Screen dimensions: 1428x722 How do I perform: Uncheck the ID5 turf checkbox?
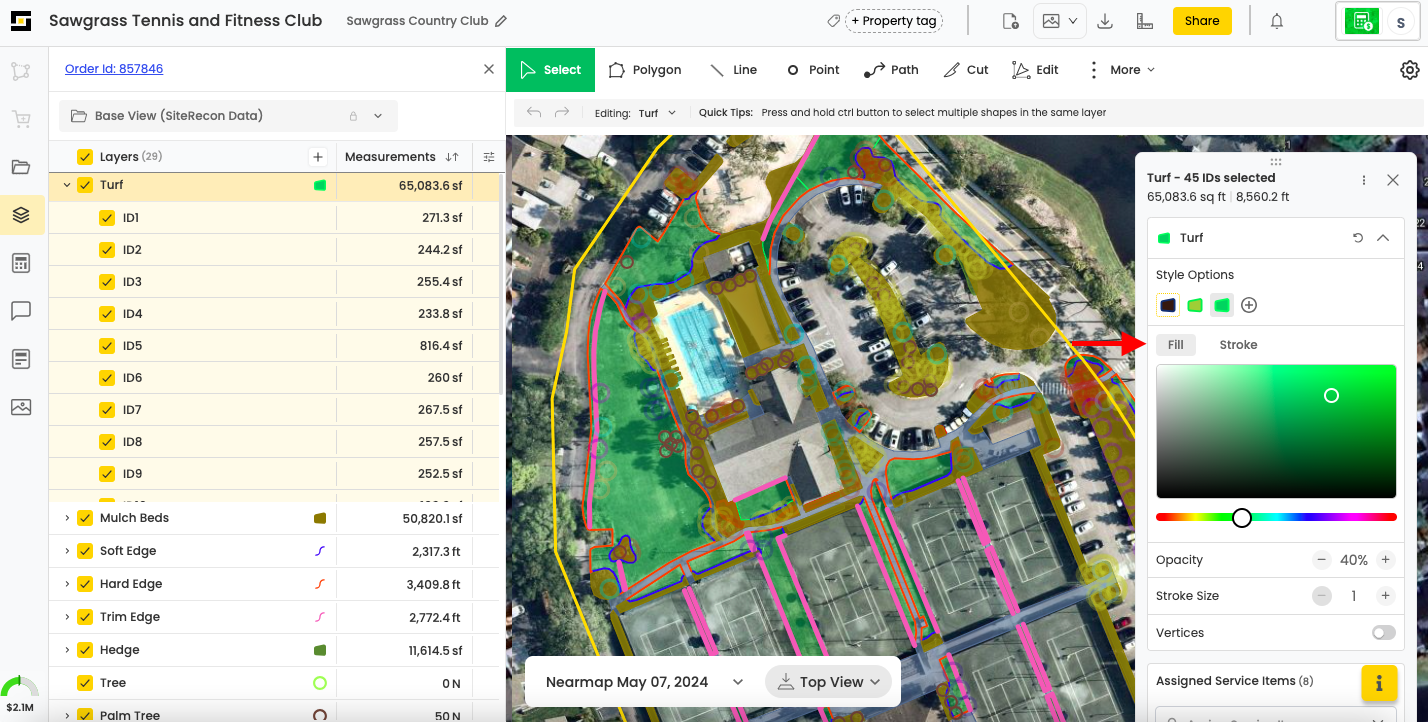(x=107, y=346)
